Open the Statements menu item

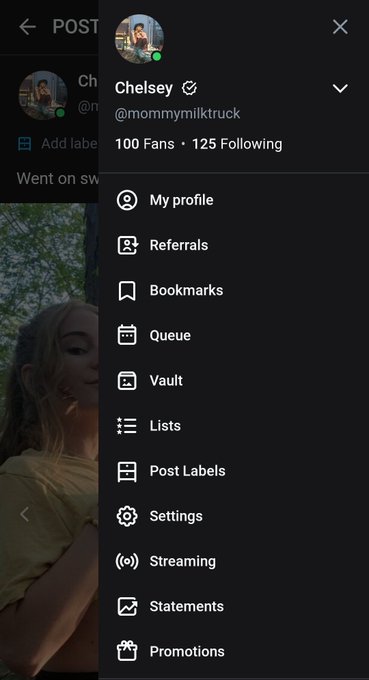[234, 607]
